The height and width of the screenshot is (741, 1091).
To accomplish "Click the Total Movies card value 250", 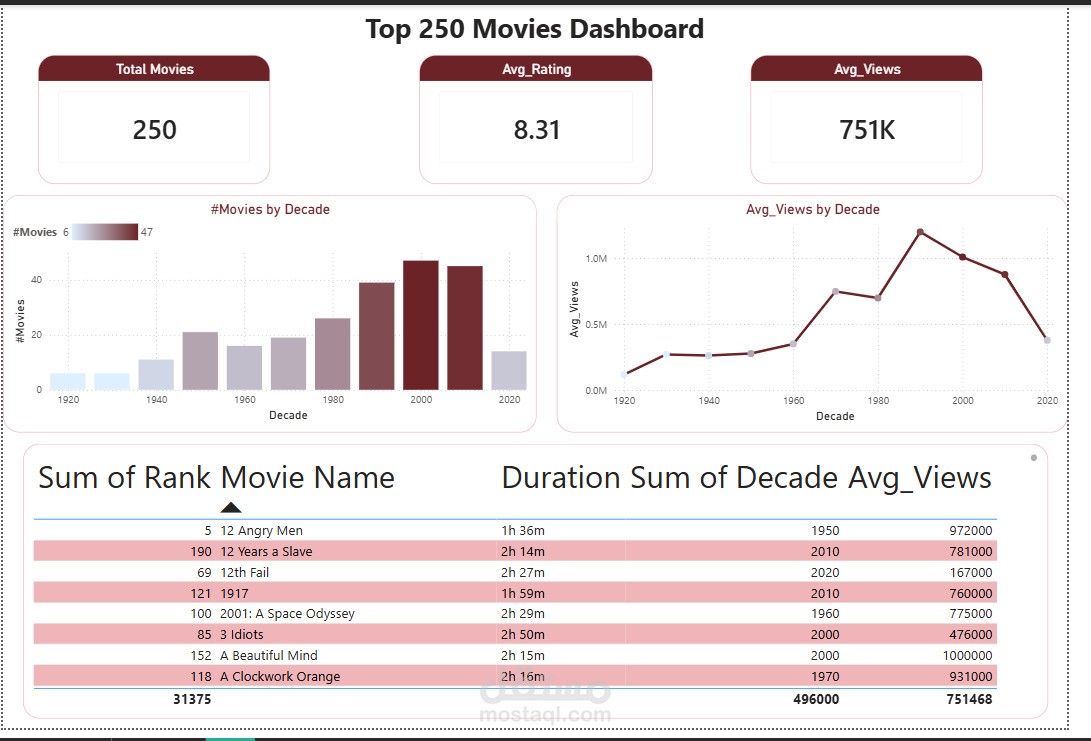I will 154,130.
